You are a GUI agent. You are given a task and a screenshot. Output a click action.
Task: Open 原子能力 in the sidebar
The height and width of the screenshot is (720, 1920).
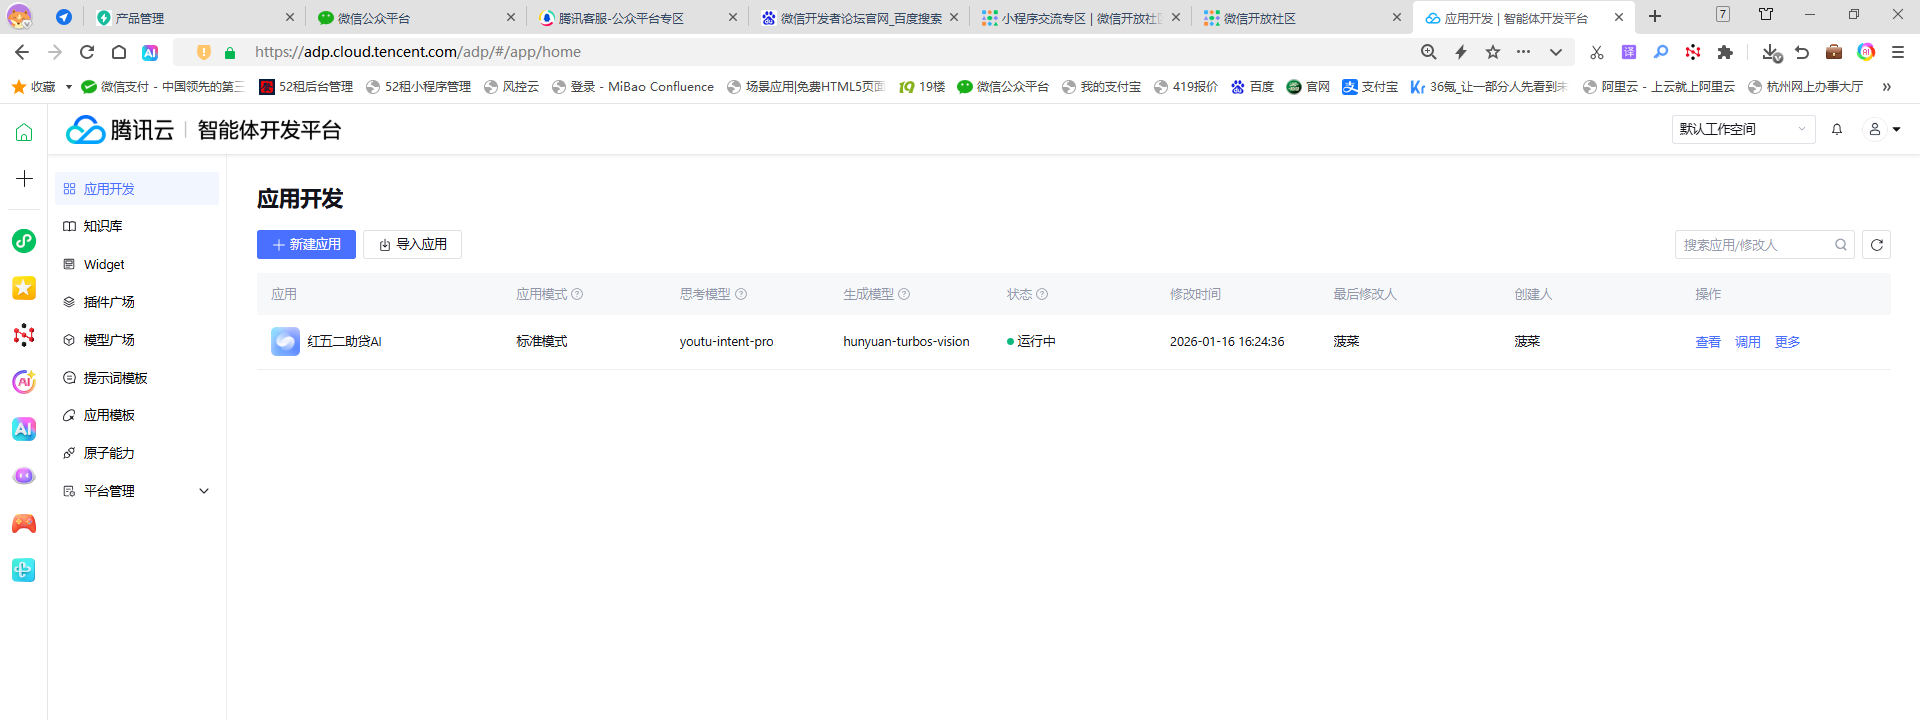point(137,453)
